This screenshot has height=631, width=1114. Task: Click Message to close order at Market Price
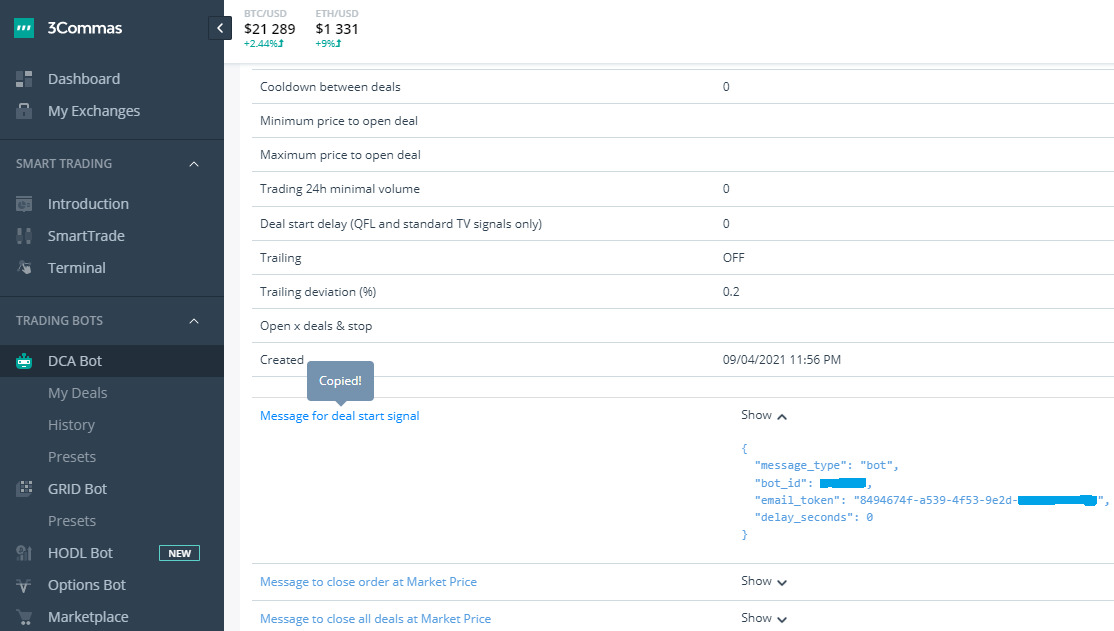point(368,582)
